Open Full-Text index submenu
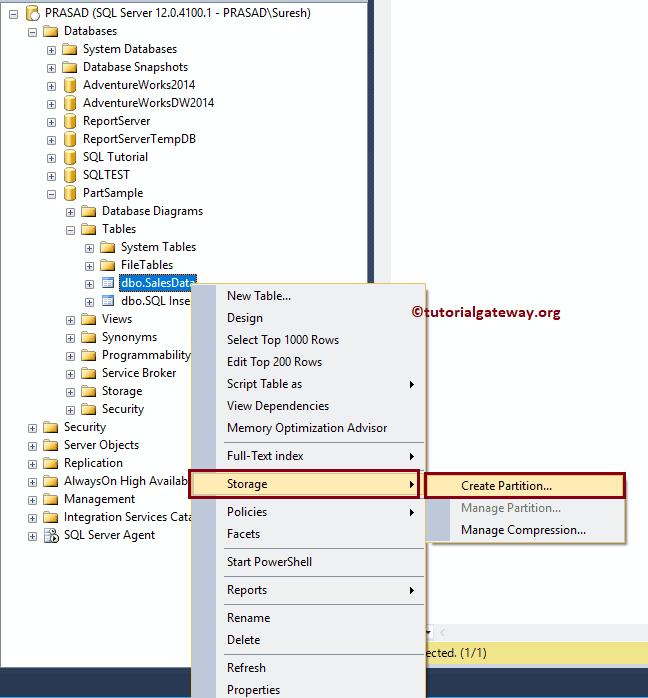 309,456
